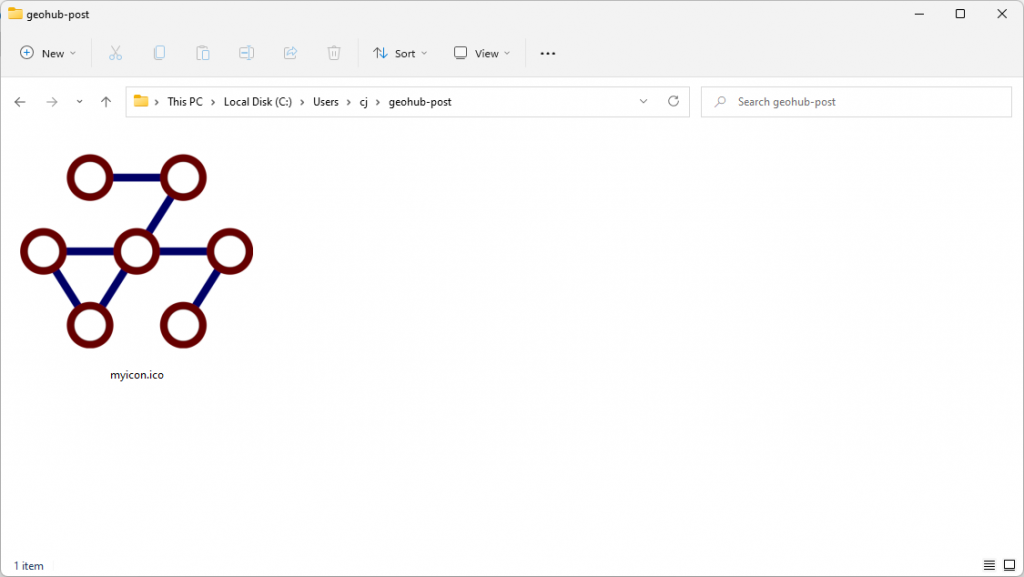Screen dimensions: 1024x577
Task: Click the 1 item status text
Action: coord(29,566)
